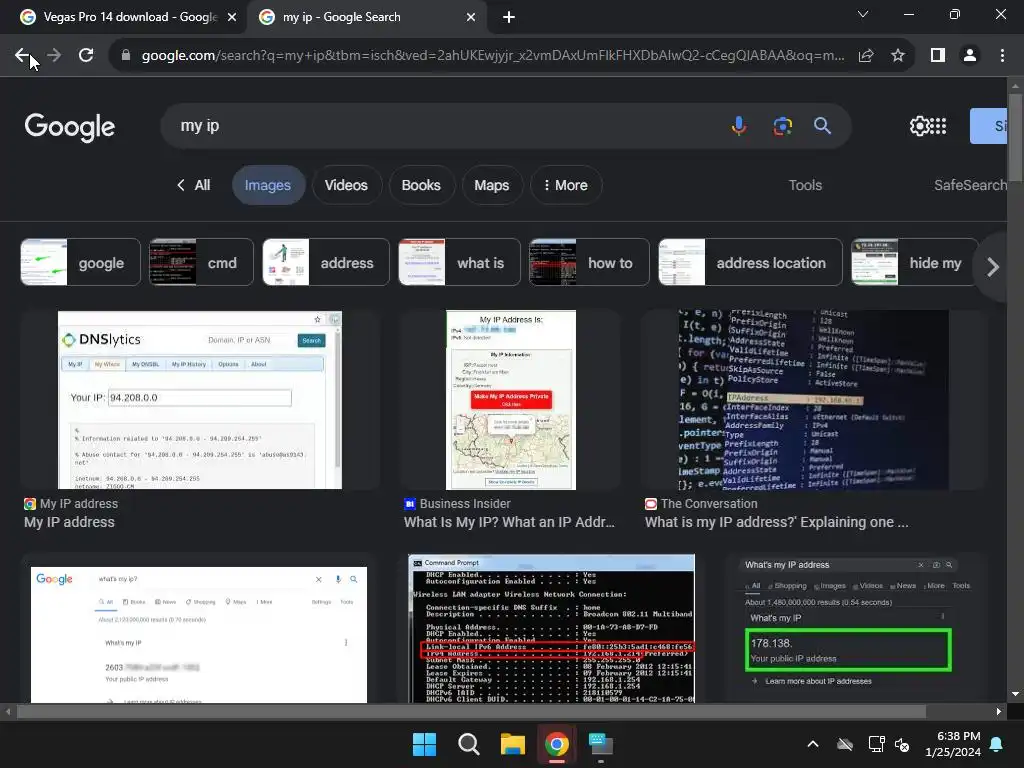Screen dimensions: 1024x768
Task: Open the DNSlytics image result
Action: 200,400
